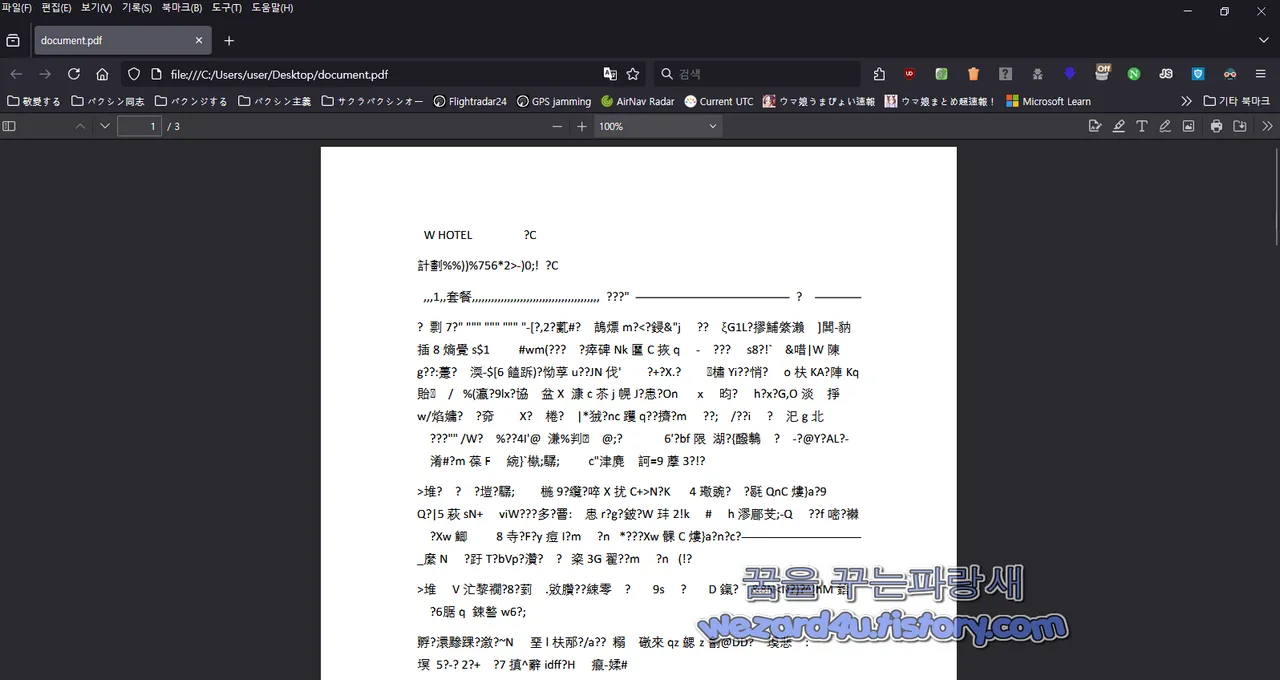
Task: Open tracking protection shield in address bar
Action: (x=134, y=74)
